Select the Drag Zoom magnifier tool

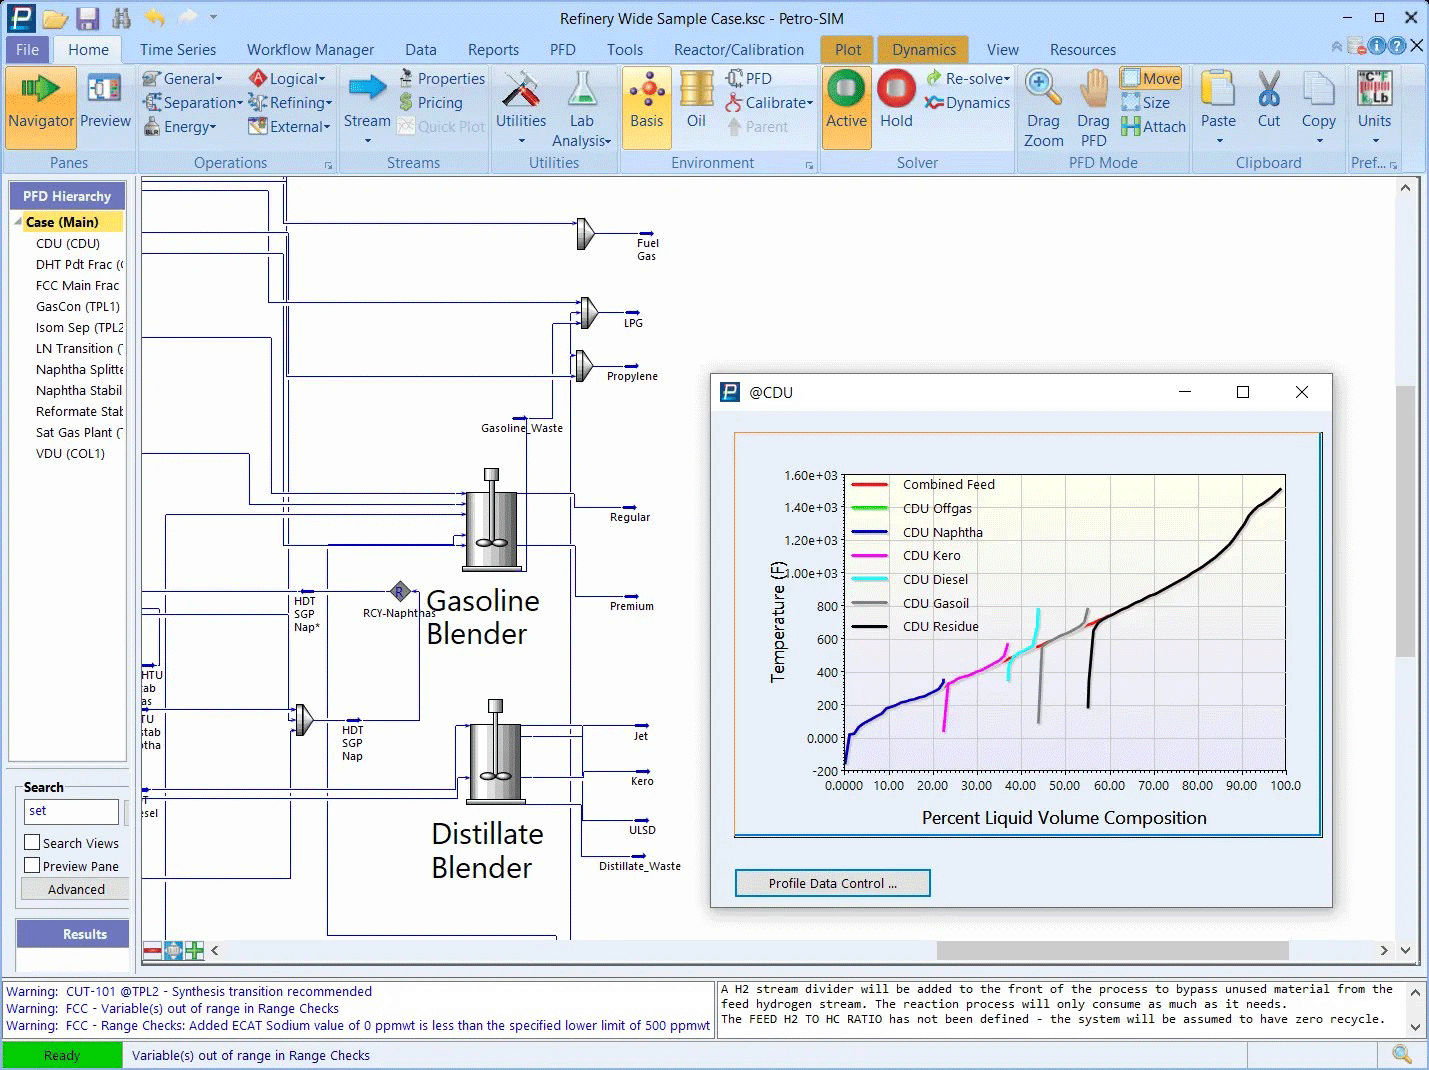(x=1043, y=108)
